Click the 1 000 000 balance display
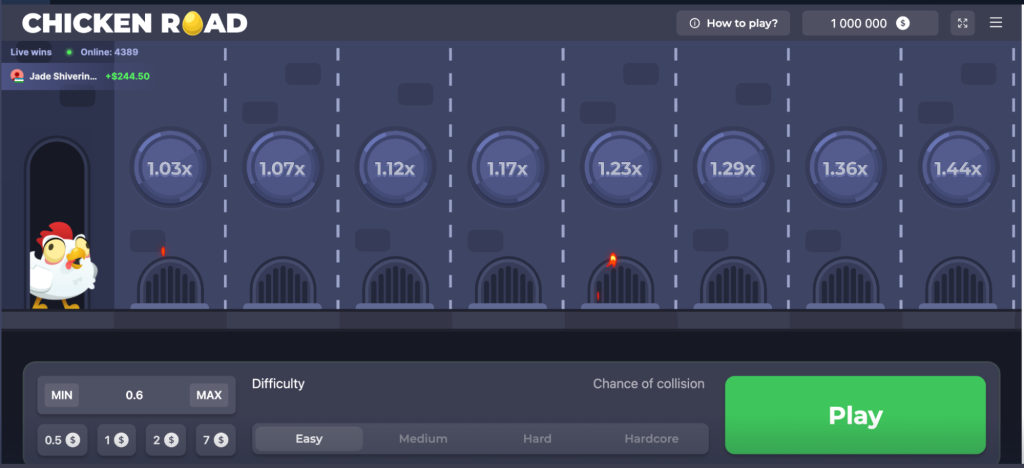This screenshot has width=1024, height=468. 860,23
